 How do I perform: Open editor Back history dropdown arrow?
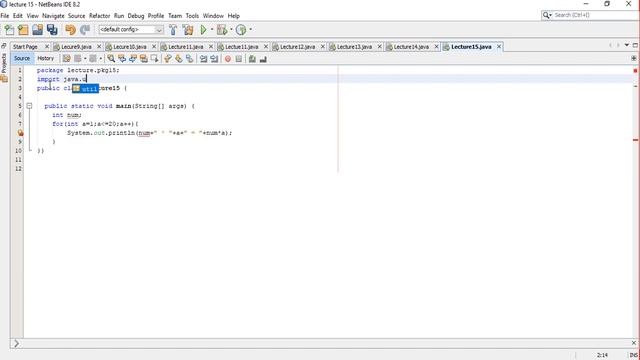tap(84, 59)
